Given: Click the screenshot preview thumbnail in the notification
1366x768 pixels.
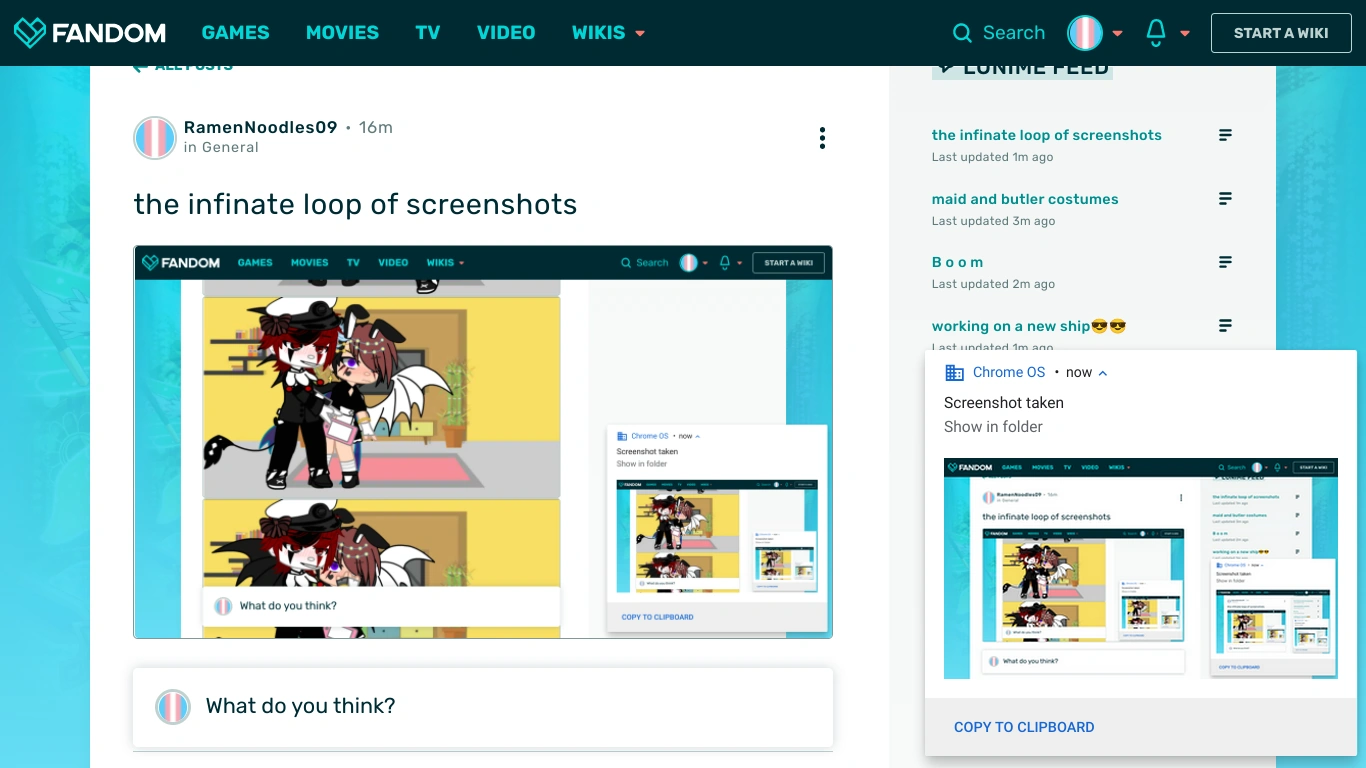Looking at the screenshot, I should [1139, 568].
